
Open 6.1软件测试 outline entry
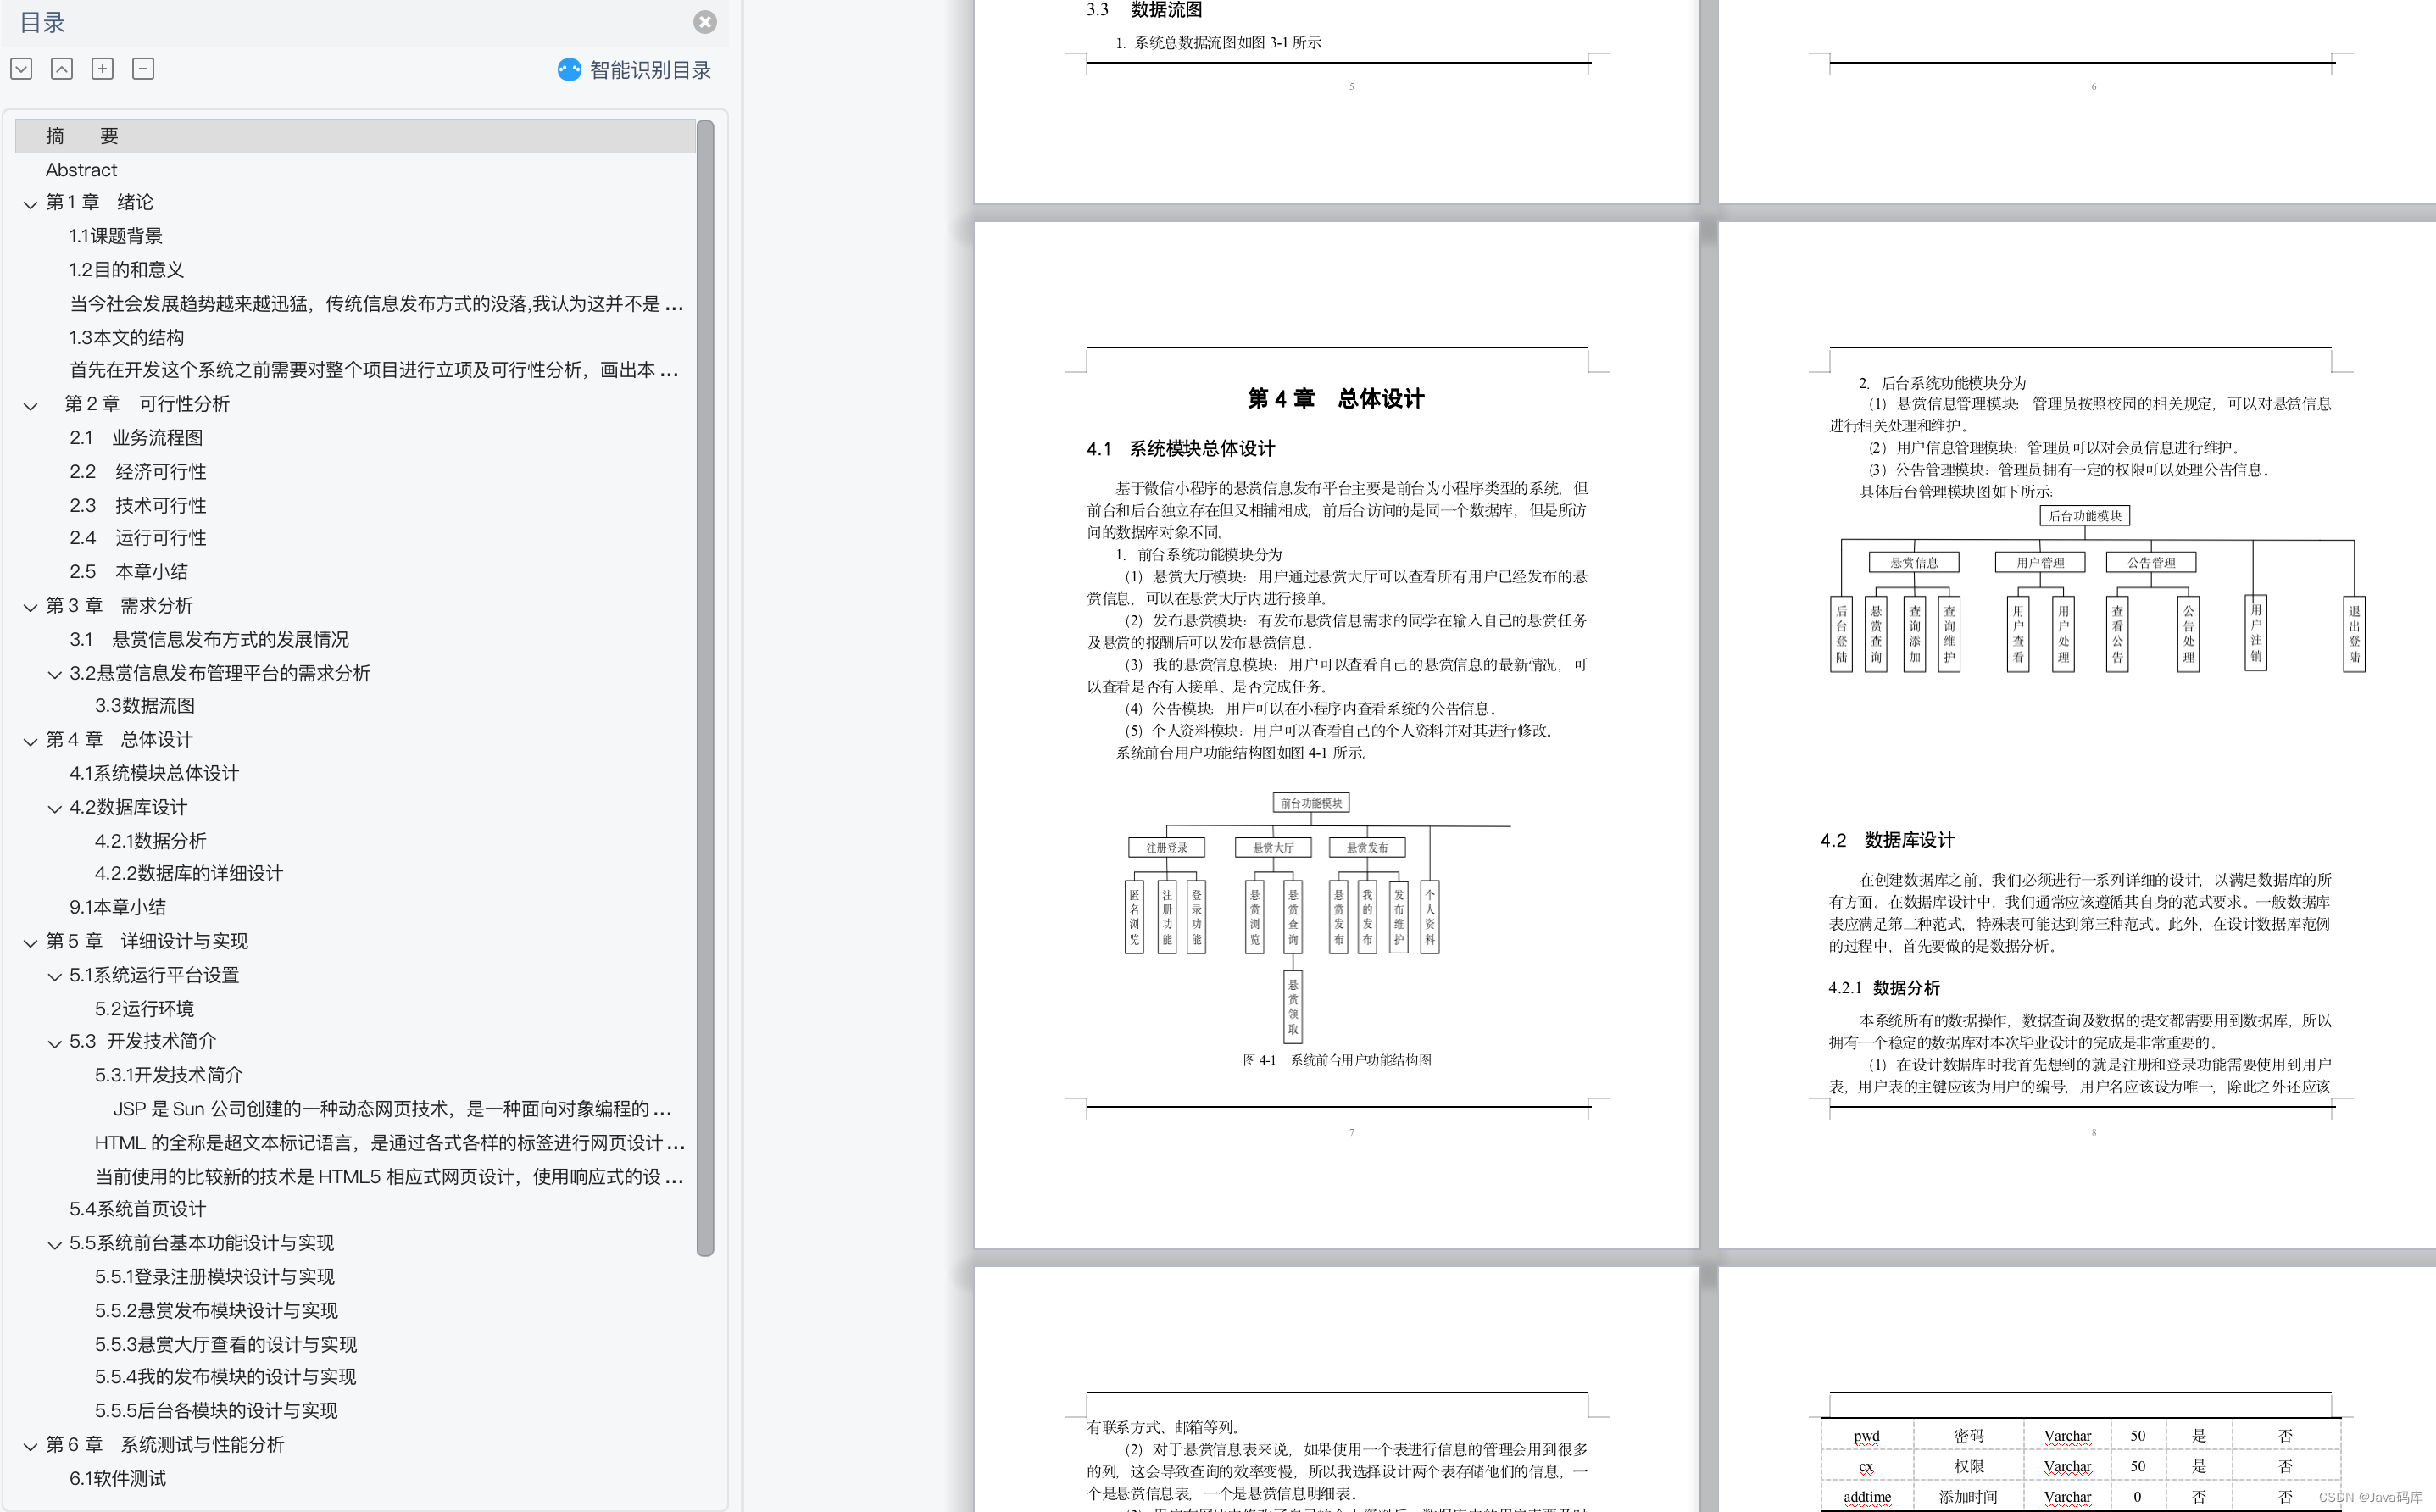[x=117, y=1479]
